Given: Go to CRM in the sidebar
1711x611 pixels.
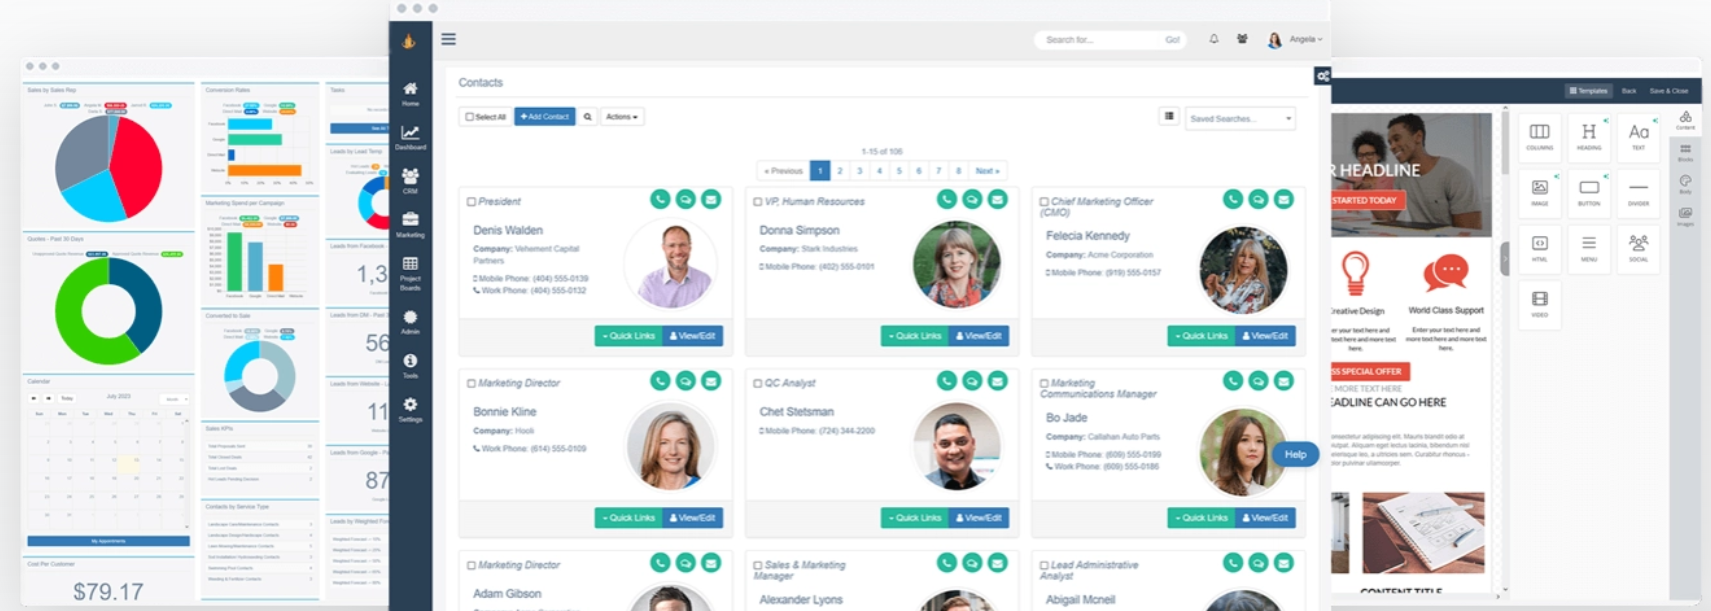Looking at the screenshot, I should [410, 180].
